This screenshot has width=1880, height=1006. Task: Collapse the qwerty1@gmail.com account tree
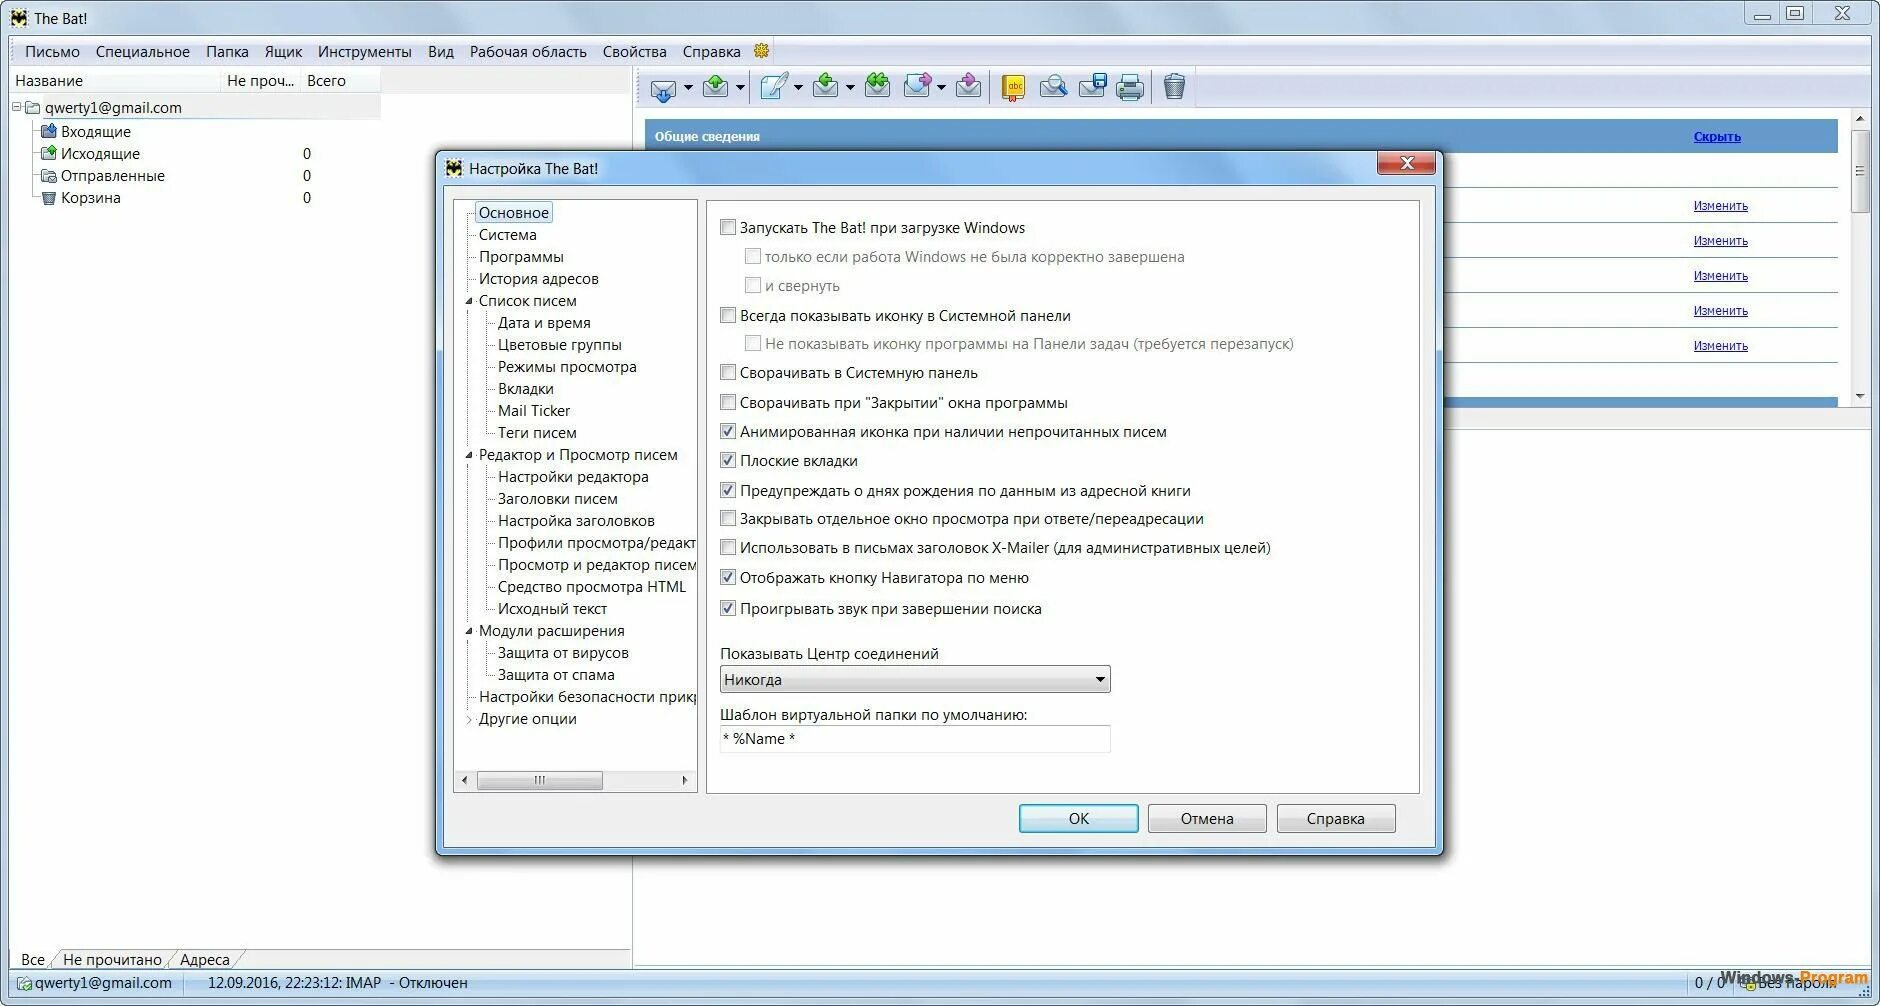click(16, 107)
